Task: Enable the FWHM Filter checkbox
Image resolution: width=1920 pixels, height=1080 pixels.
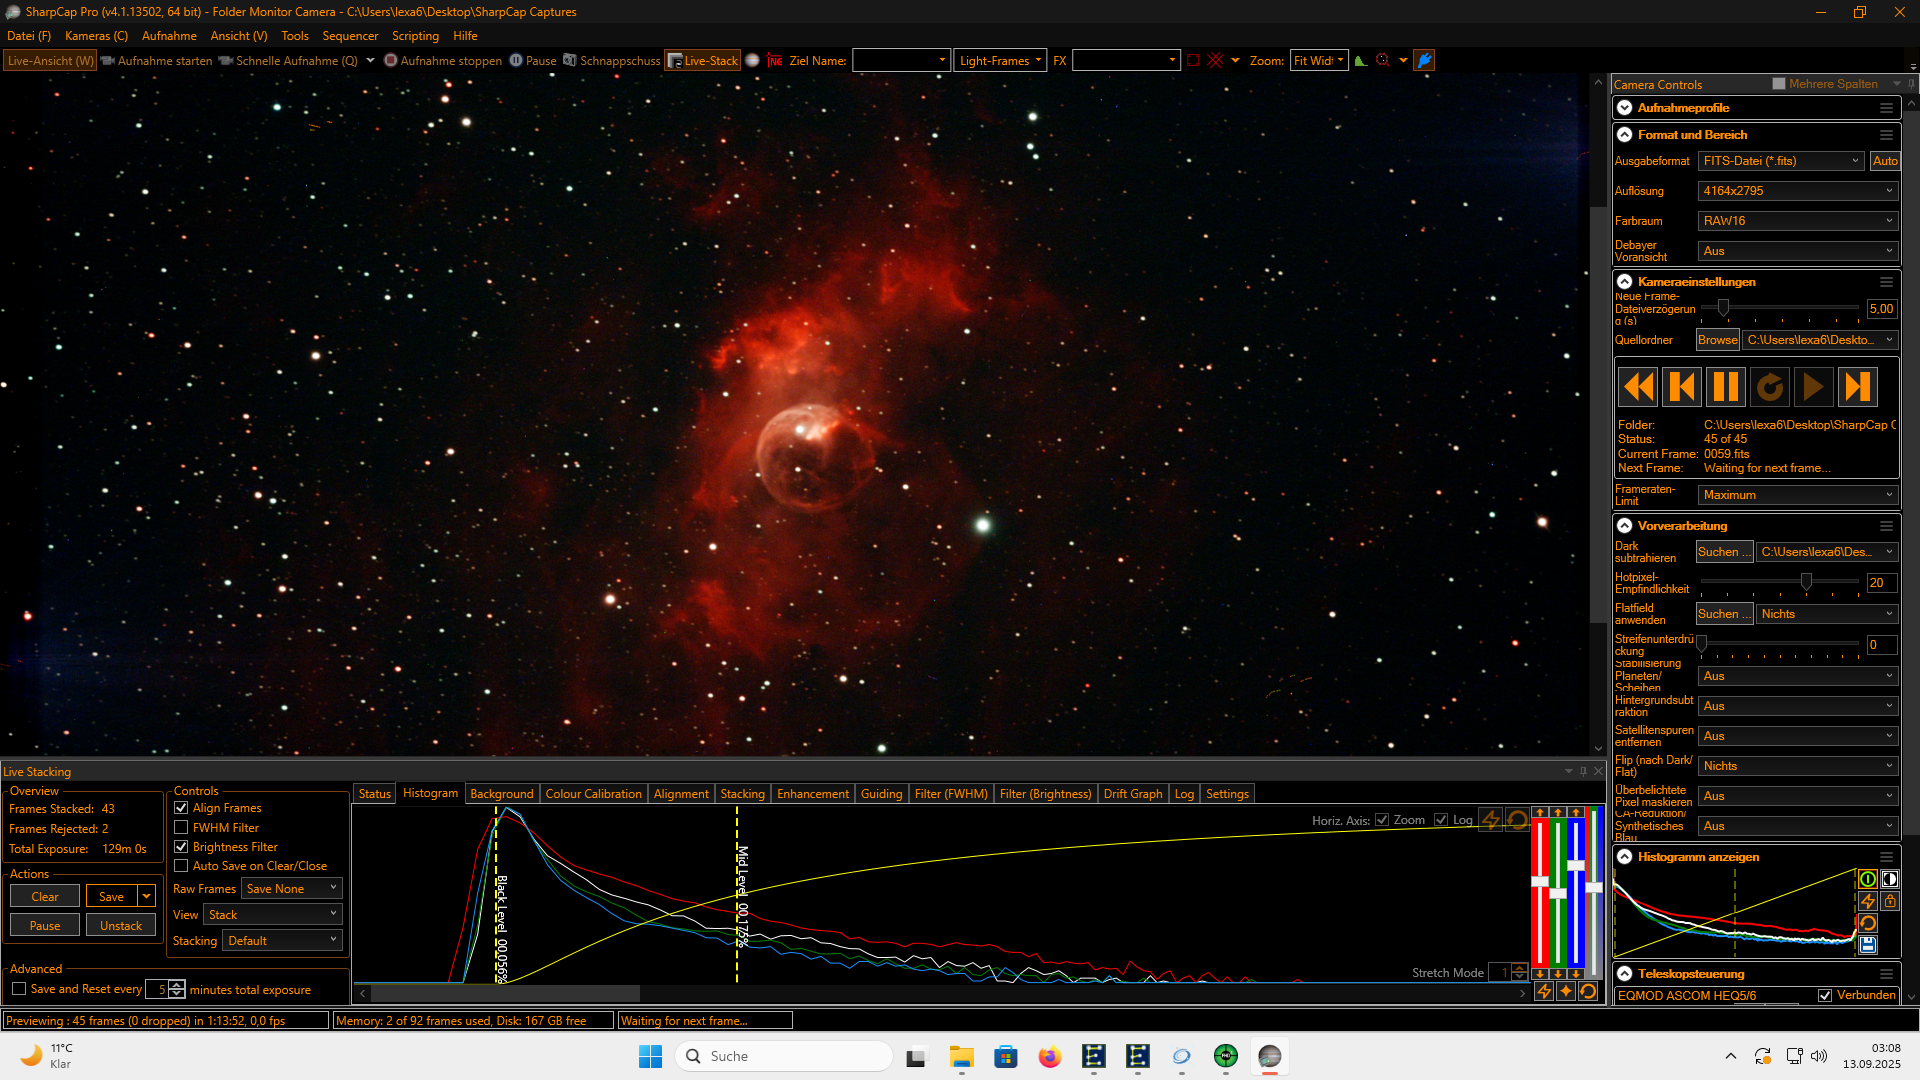Action: (x=181, y=828)
